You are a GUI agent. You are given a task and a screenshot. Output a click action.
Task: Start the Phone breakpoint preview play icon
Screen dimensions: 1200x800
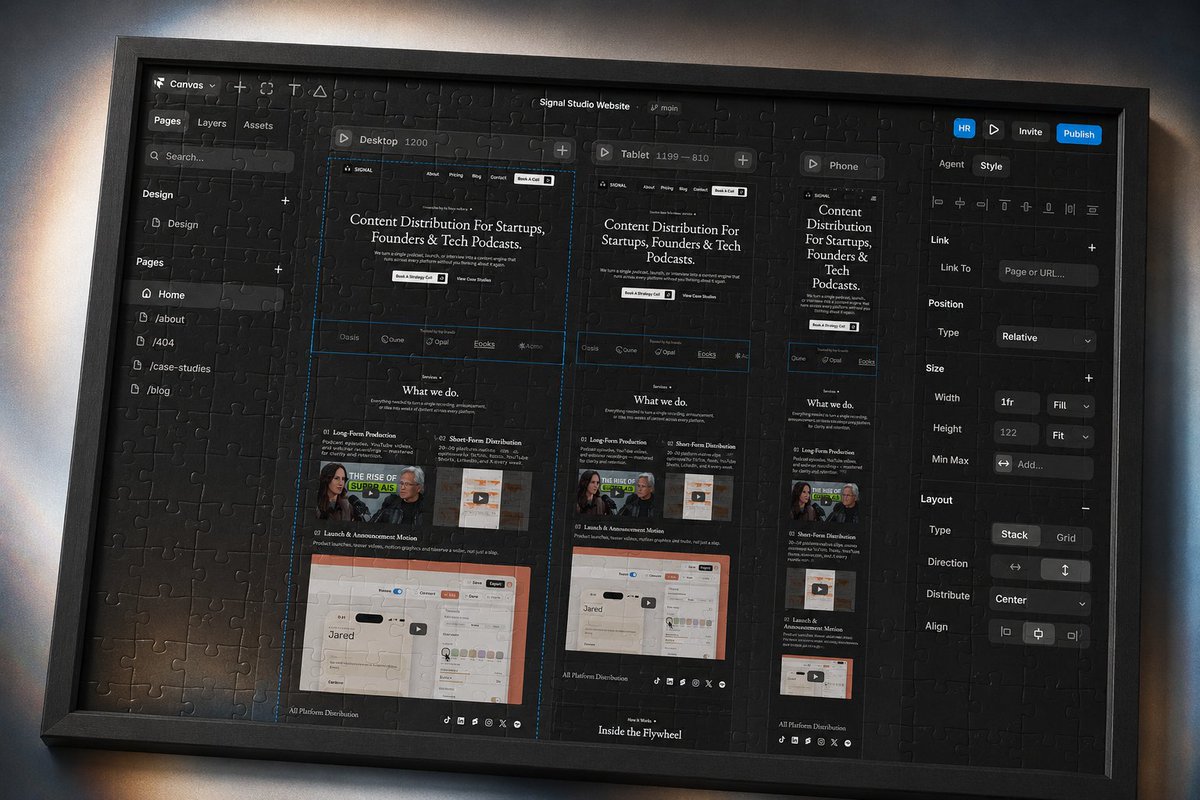click(x=813, y=164)
